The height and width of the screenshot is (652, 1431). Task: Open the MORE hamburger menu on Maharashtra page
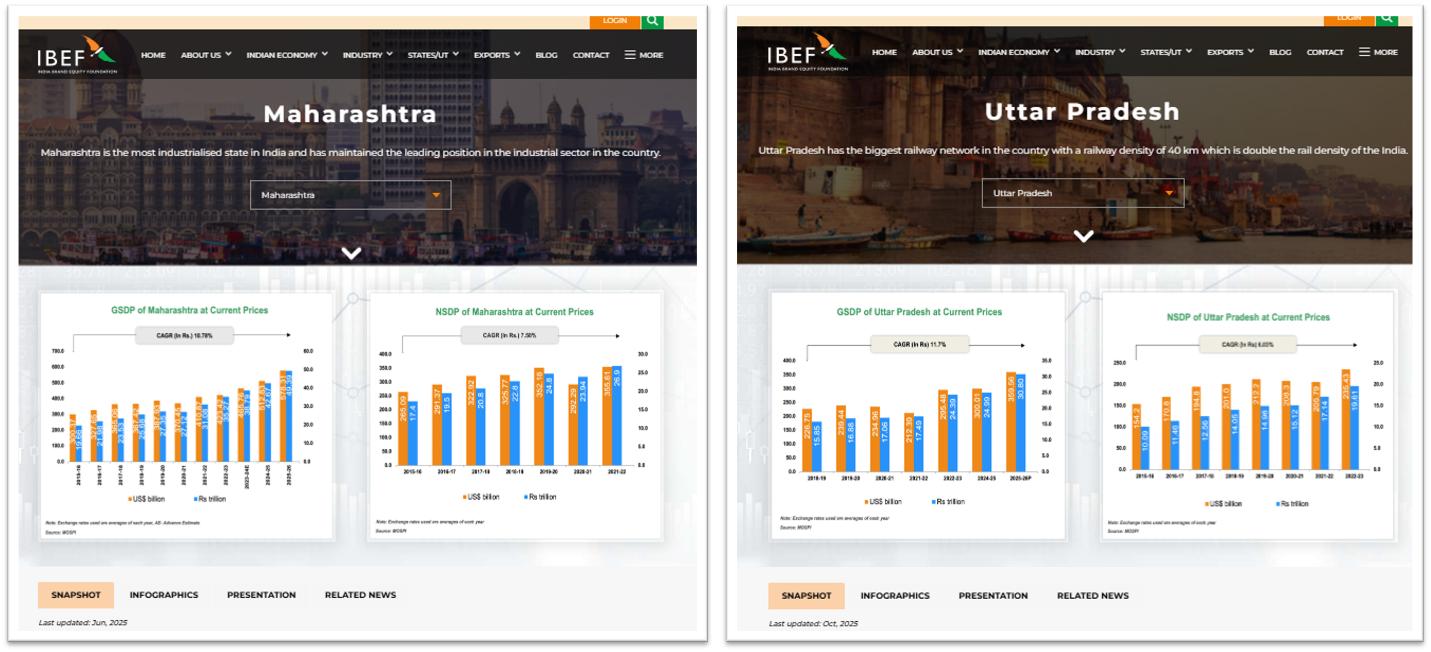pos(644,55)
